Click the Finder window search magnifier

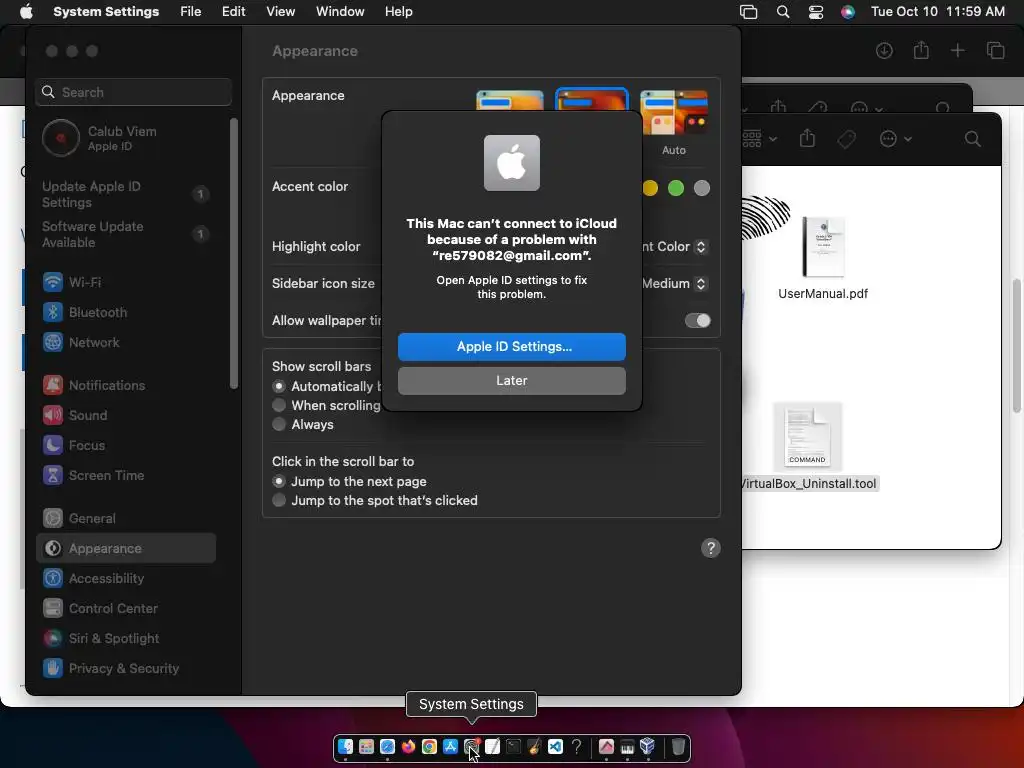(x=972, y=138)
